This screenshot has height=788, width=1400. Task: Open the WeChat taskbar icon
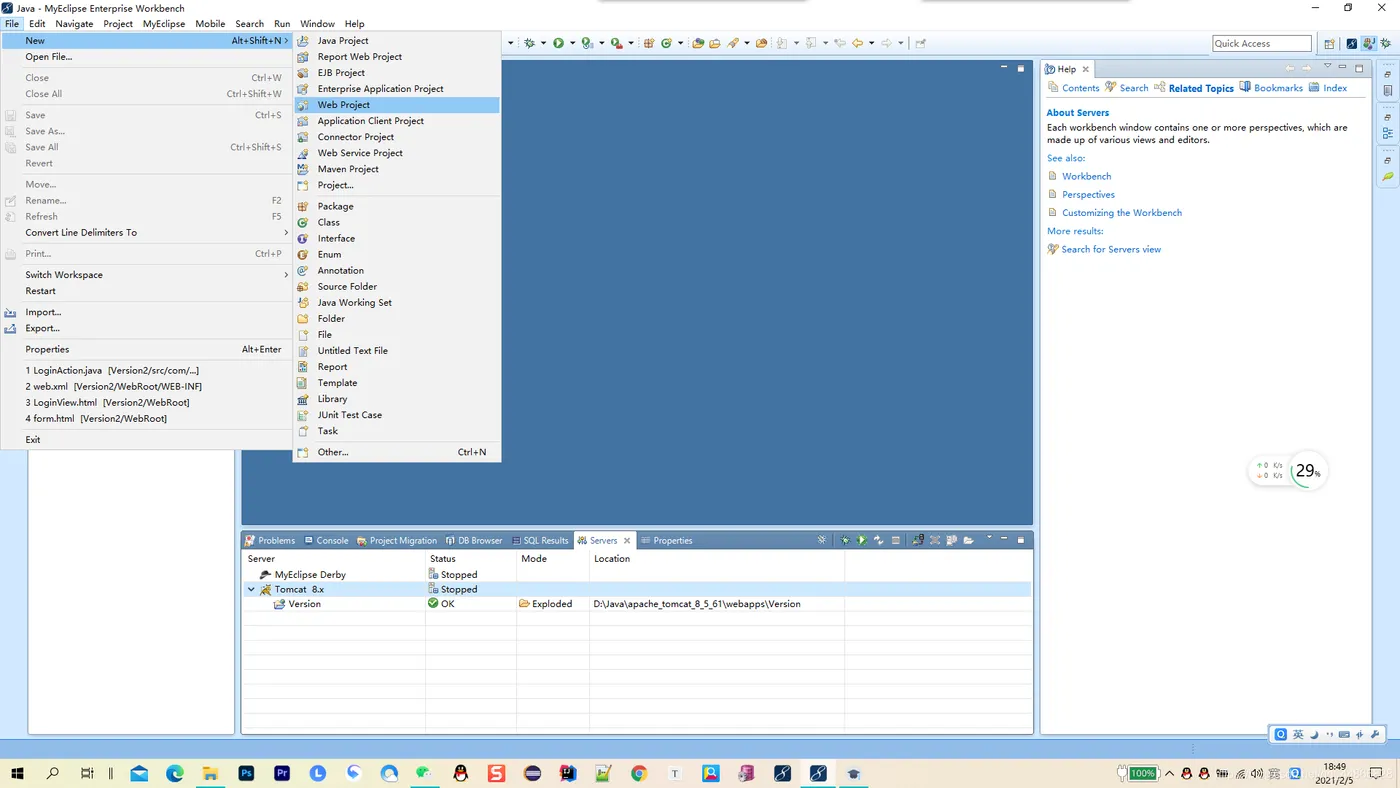(x=424, y=773)
